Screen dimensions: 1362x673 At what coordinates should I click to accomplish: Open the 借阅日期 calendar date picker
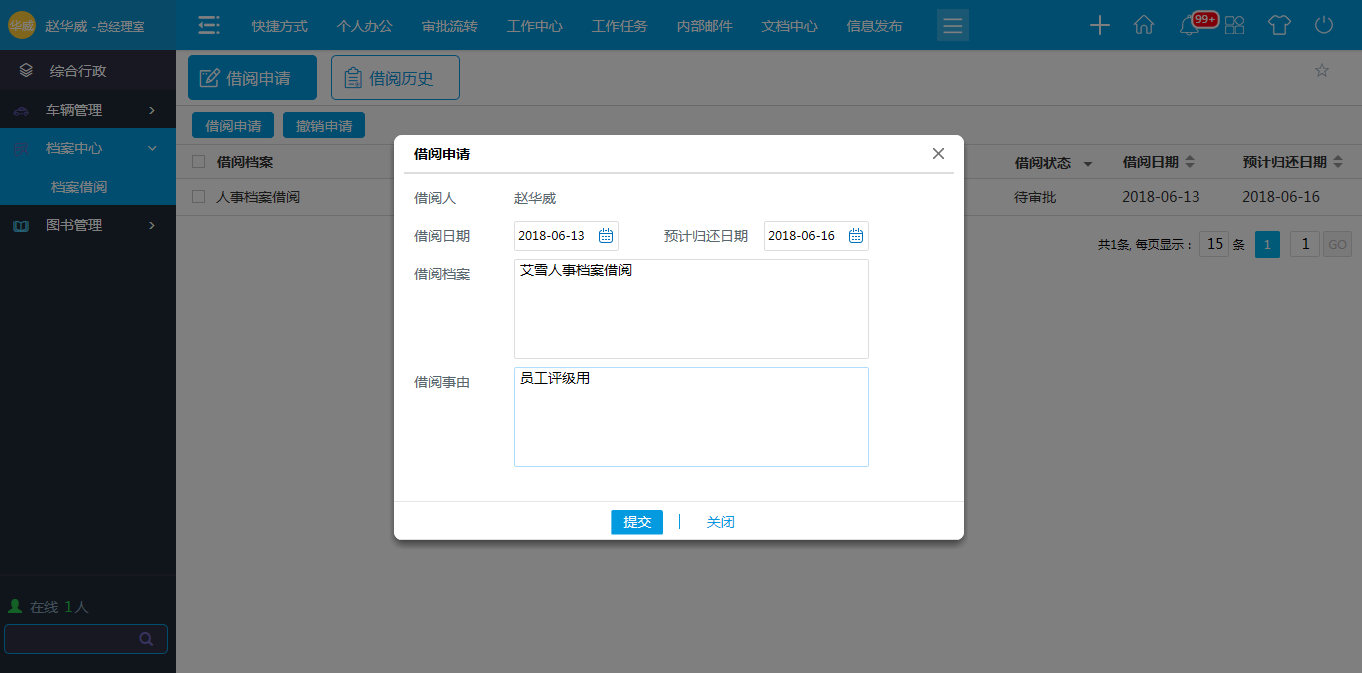click(604, 235)
